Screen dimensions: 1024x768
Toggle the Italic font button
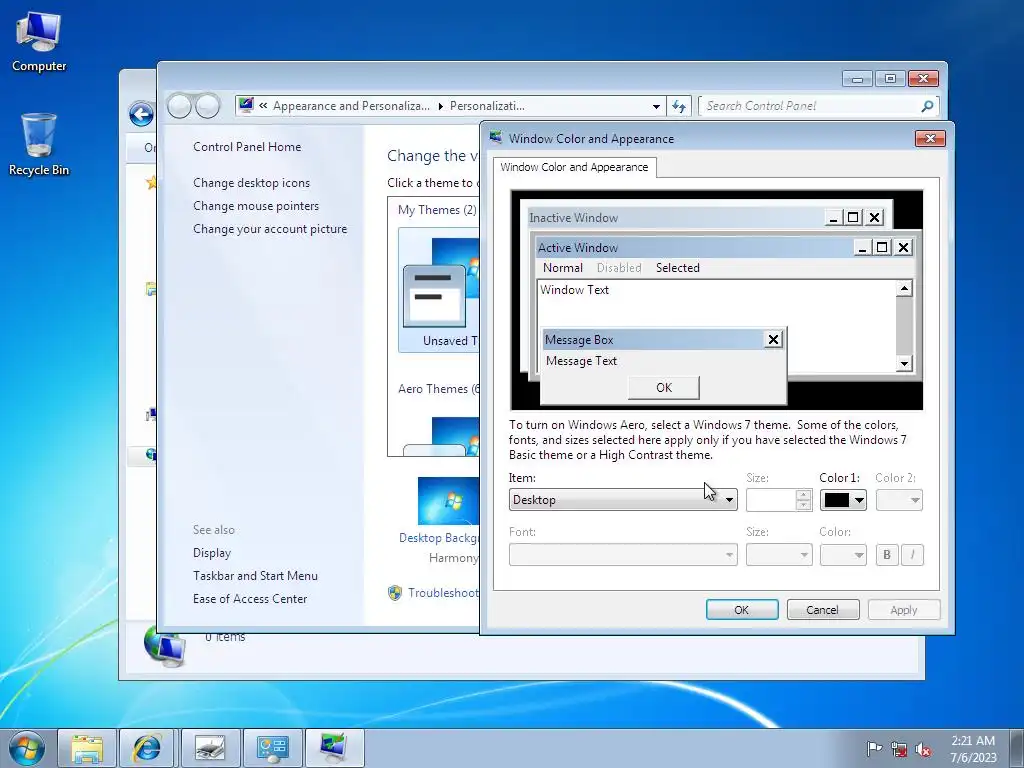[912, 554]
